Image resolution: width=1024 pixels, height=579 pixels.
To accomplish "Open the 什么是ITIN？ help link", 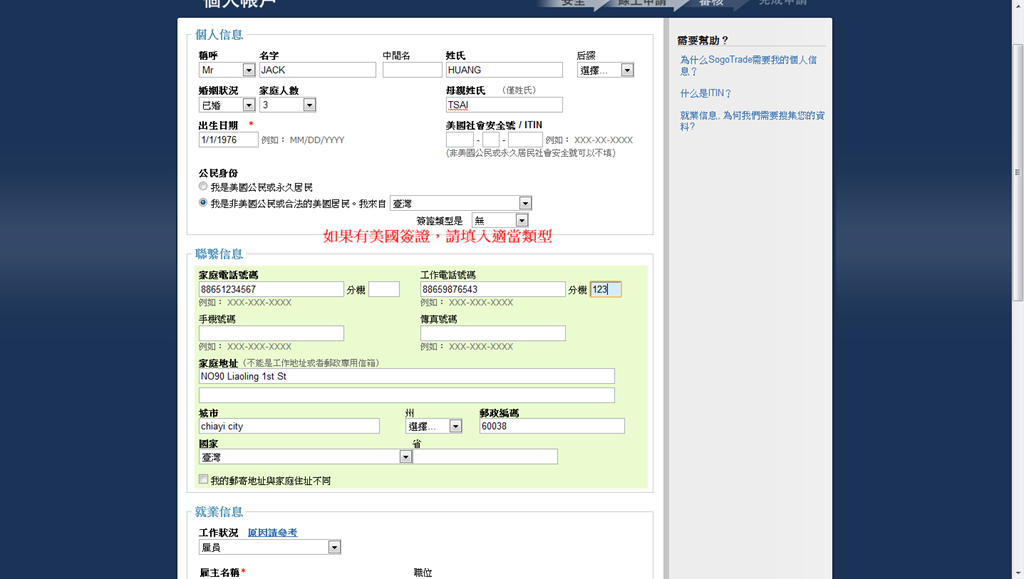I will click(705, 93).
